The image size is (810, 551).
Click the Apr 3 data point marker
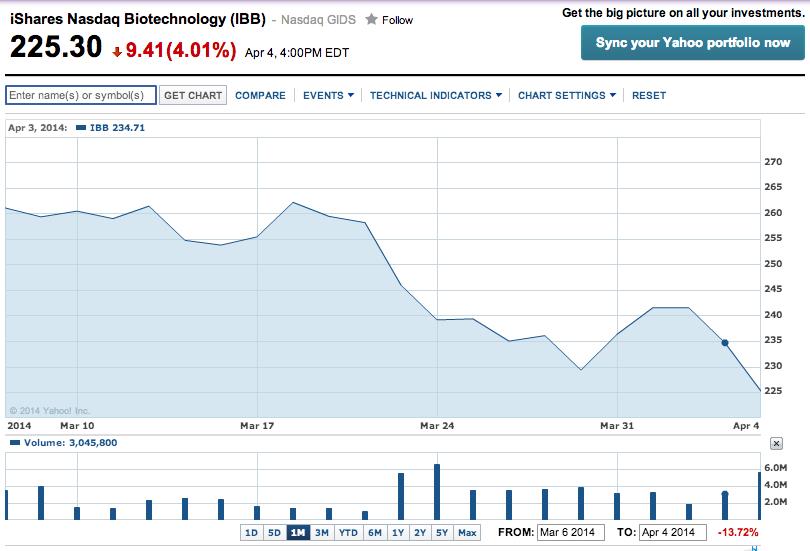pyautogui.click(x=725, y=343)
